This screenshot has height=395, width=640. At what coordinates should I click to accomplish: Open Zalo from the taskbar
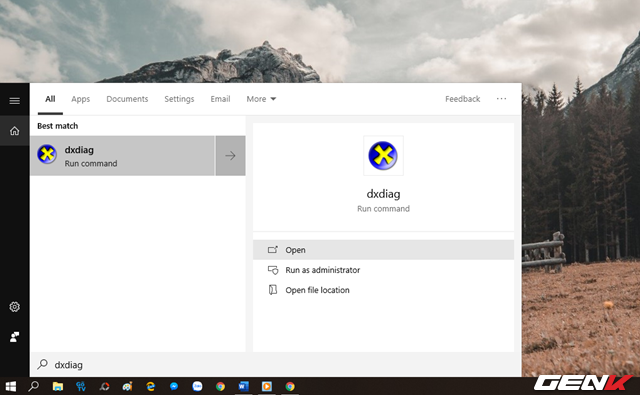click(x=197, y=386)
